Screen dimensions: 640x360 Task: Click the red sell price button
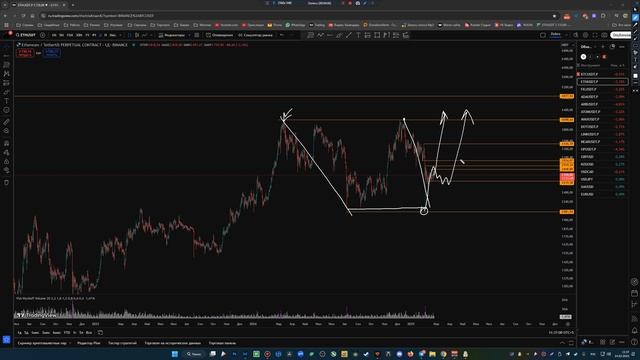25,53
